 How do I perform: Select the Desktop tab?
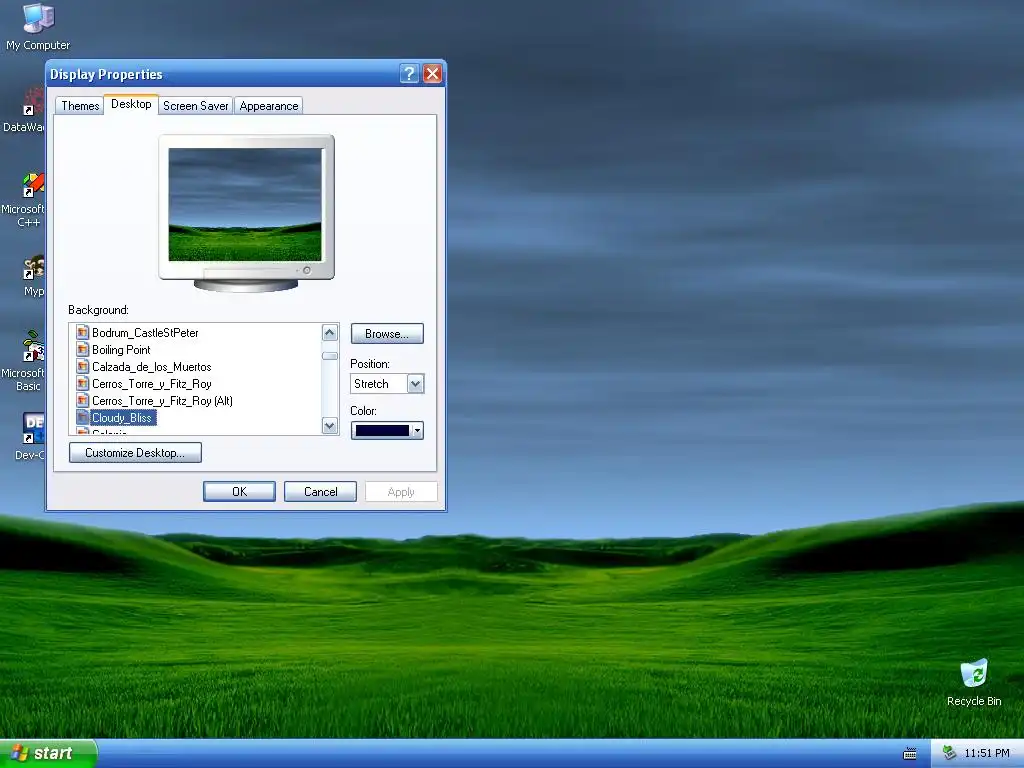click(x=131, y=104)
